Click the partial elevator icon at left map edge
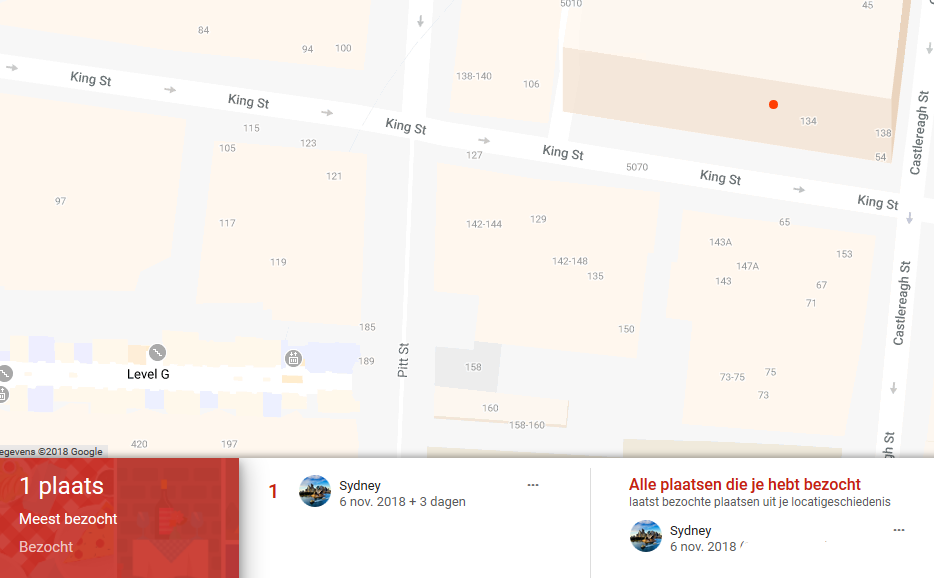Viewport: 934px width, 578px height. [x=3, y=394]
